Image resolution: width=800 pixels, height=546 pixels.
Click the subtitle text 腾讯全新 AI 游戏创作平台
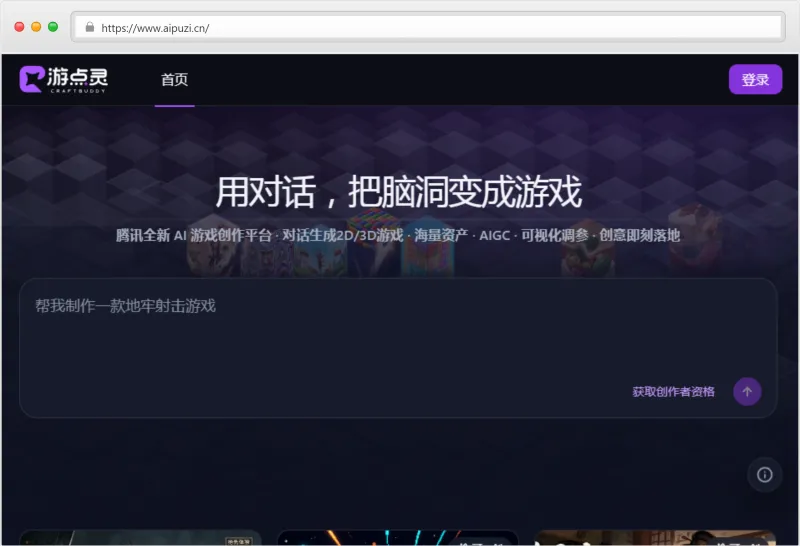(x=193, y=235)
